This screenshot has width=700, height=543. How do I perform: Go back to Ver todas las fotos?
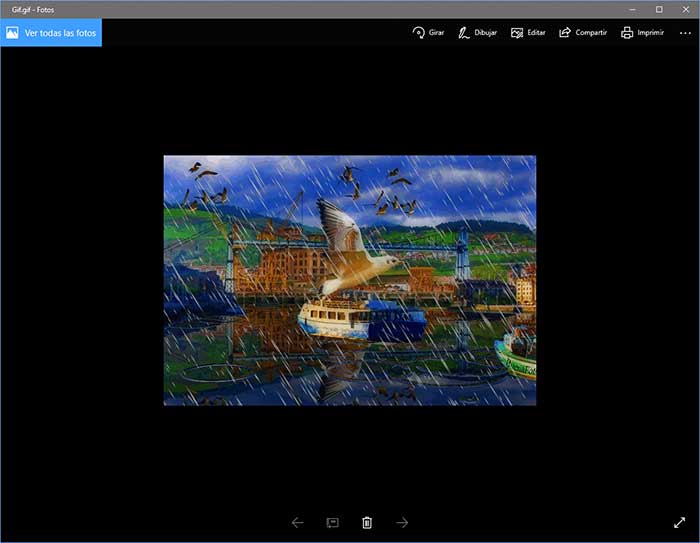[x=51, y=33]
